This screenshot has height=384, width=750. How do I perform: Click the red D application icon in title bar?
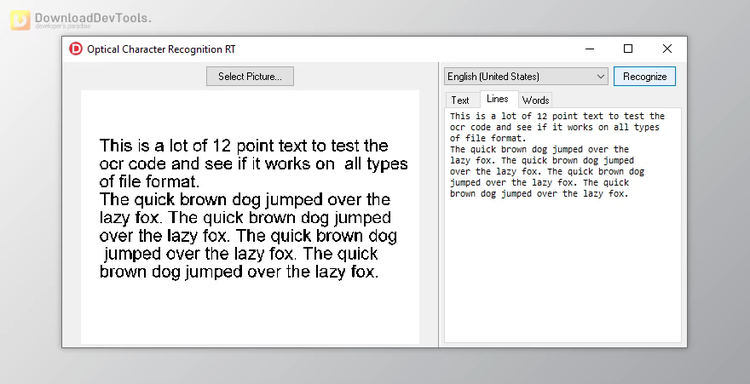click(x=76, y=49)
